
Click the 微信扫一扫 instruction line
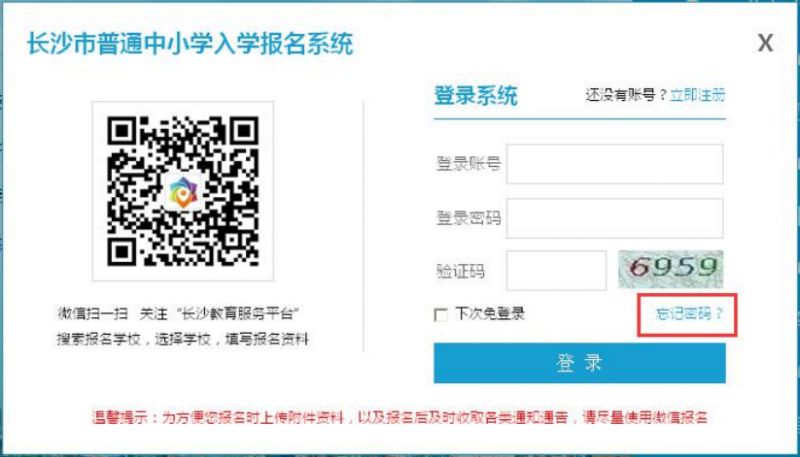pyautogui.click(x=178, y=314)
